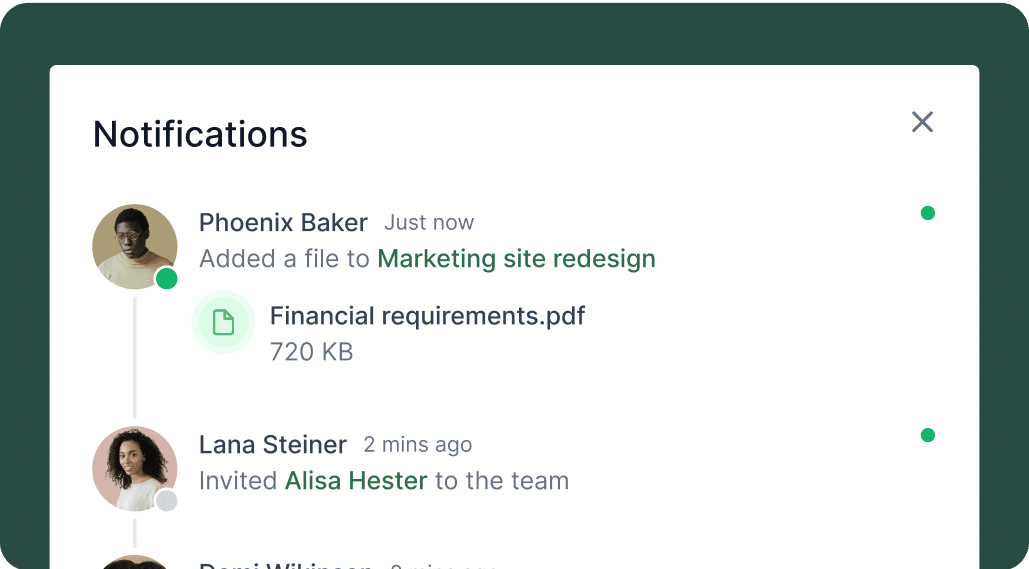Image resolution: width=1029 pixels, height=569 pixels.
Task: Click unread dot on Lana Steiner notification
Action: point(927,435)
